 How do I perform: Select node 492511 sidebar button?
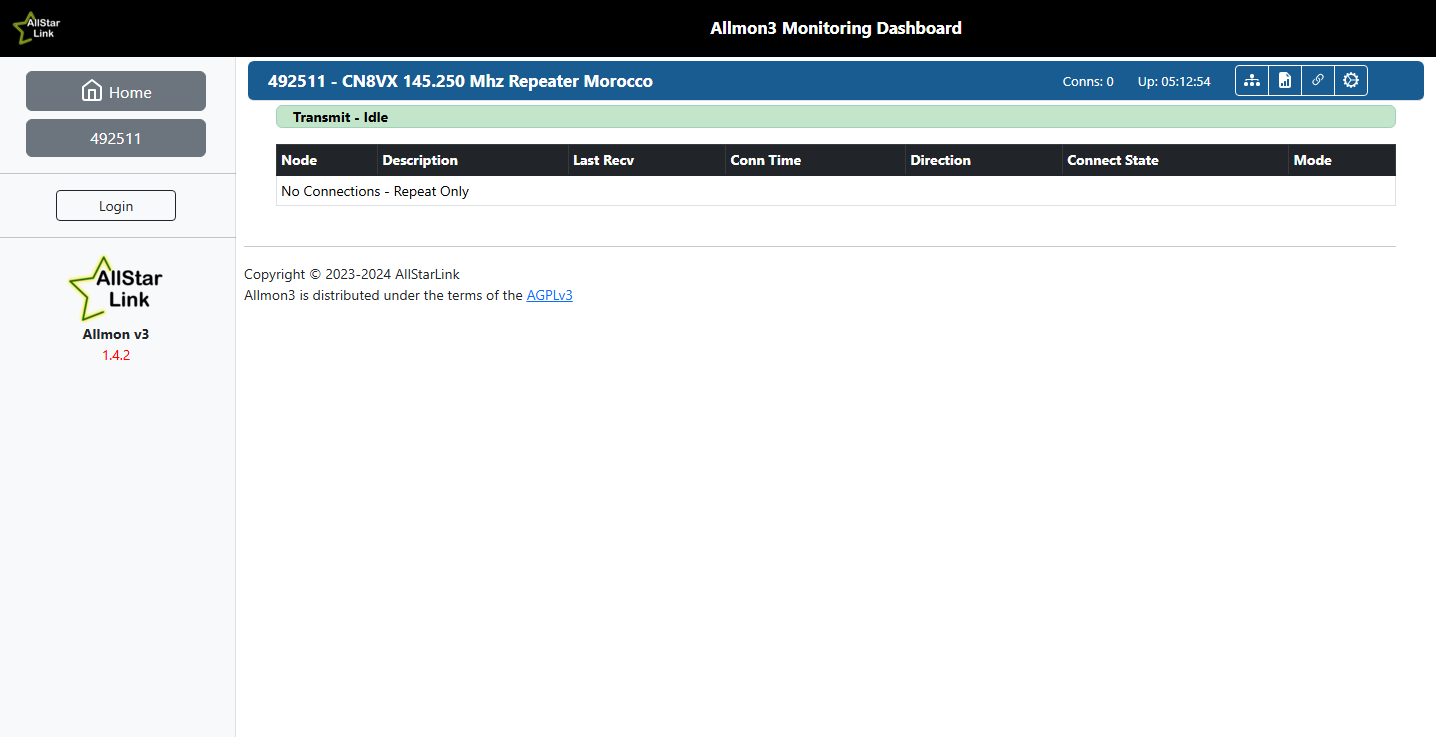(x=116, y=138)
